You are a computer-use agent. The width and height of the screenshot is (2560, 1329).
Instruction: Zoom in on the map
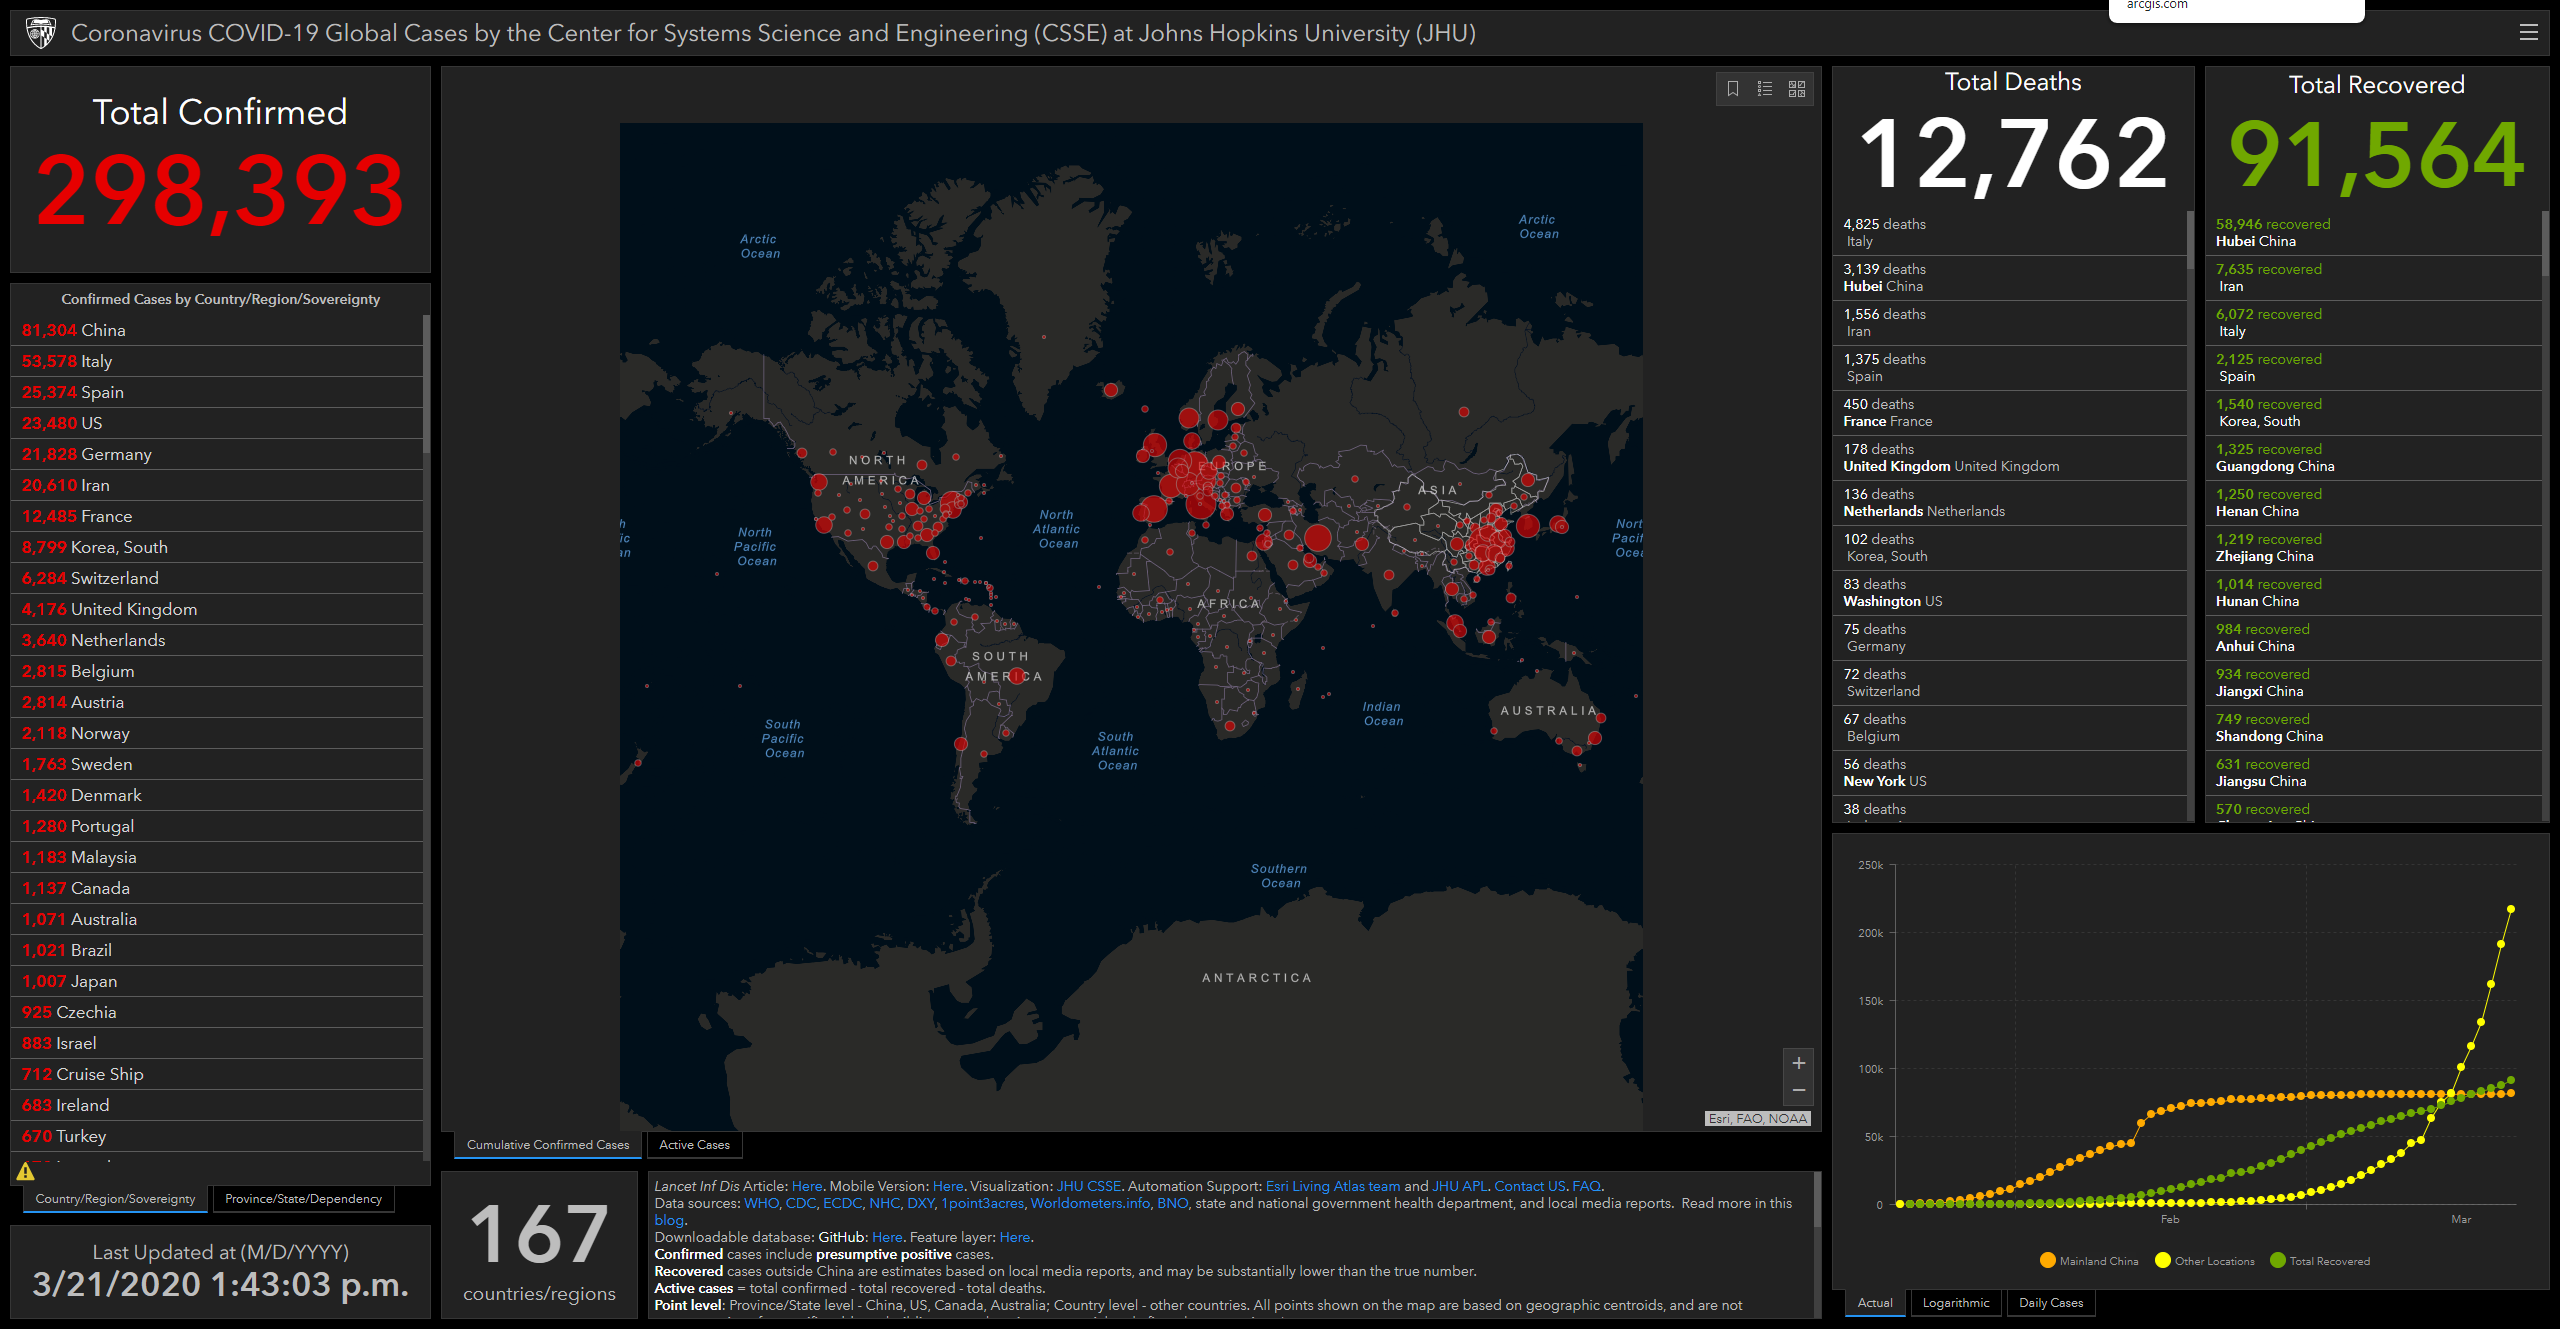1798,1063
